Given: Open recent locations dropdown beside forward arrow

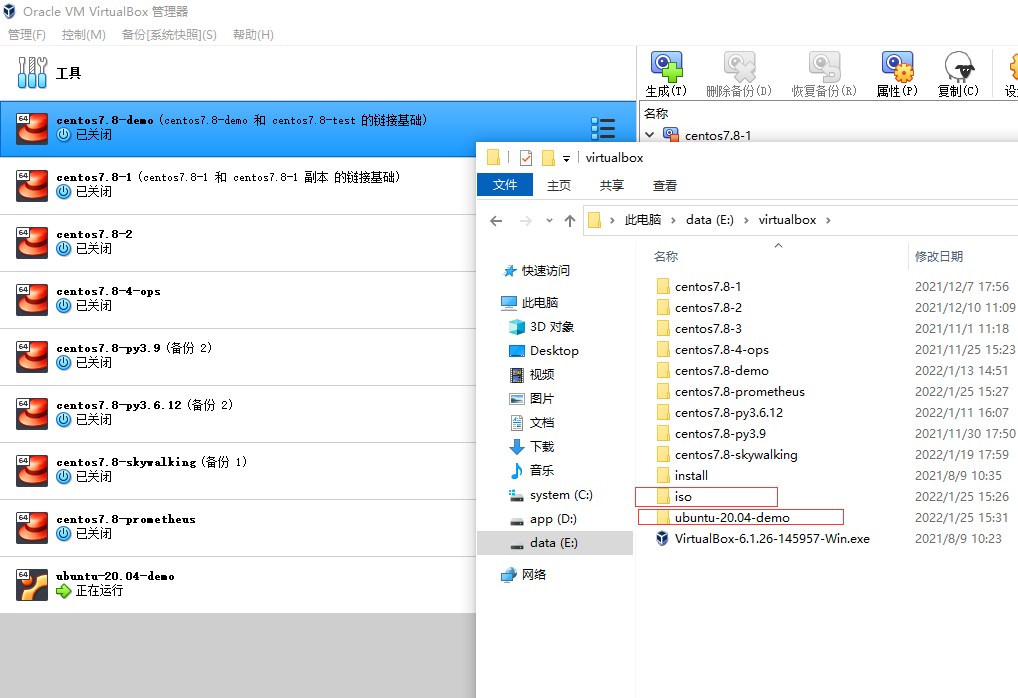Looking at the screenshot, I should [x=549, y=221].
